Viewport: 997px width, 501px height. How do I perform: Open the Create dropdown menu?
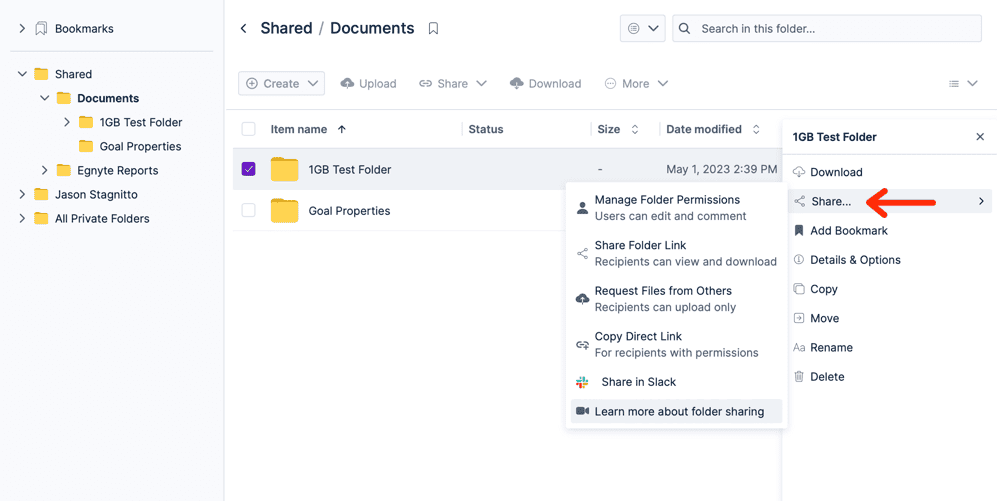[282, 83]
